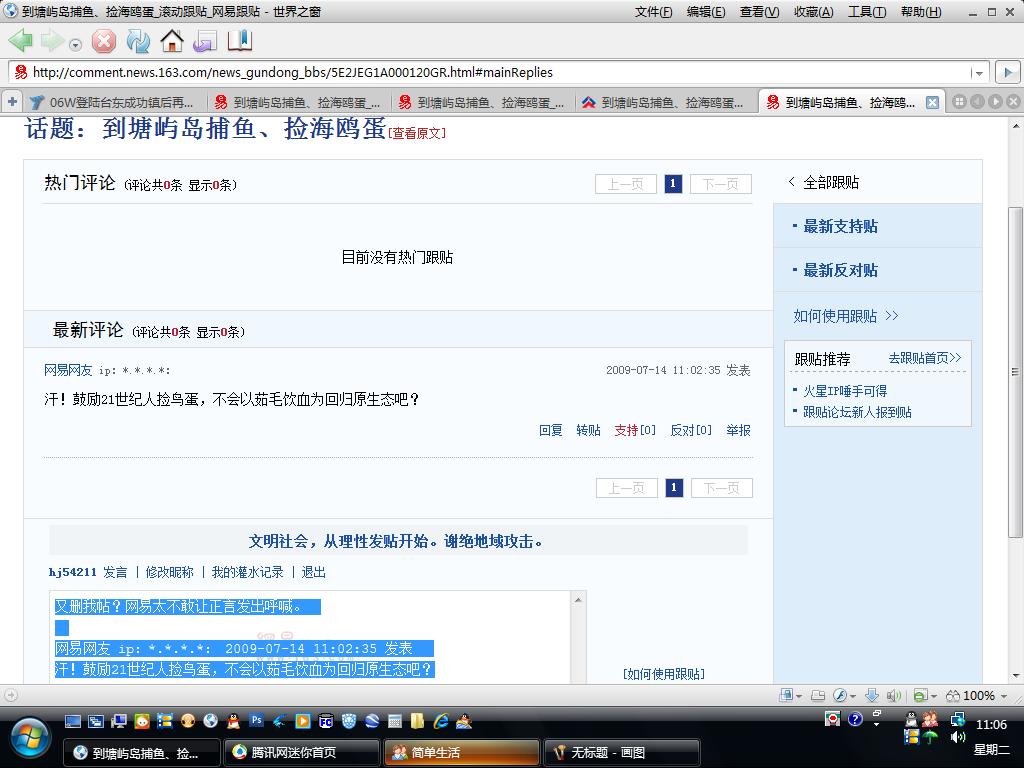This screenshot has height=768, width=1024.
Task: Go to the Home page icon
Action: [x=172, y=41]
